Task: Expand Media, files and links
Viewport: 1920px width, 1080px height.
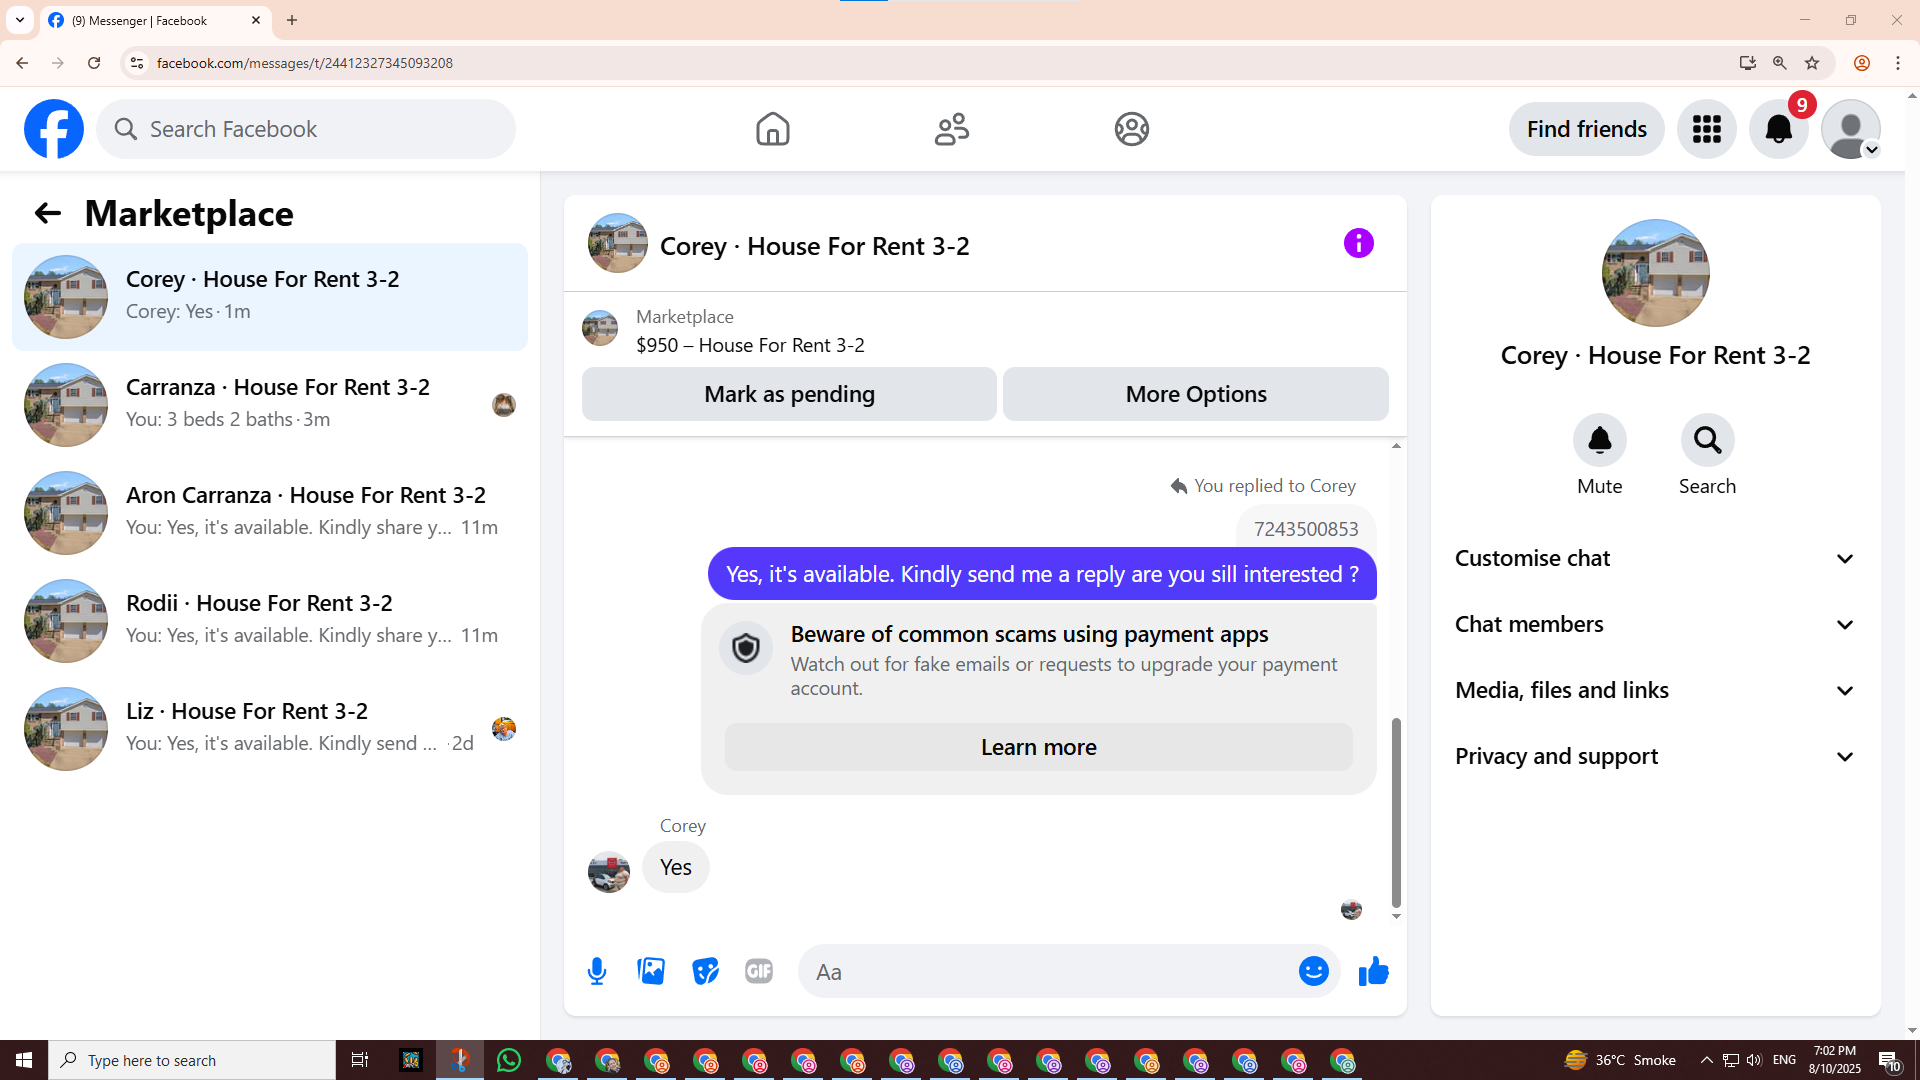Action: point(1655,691)
